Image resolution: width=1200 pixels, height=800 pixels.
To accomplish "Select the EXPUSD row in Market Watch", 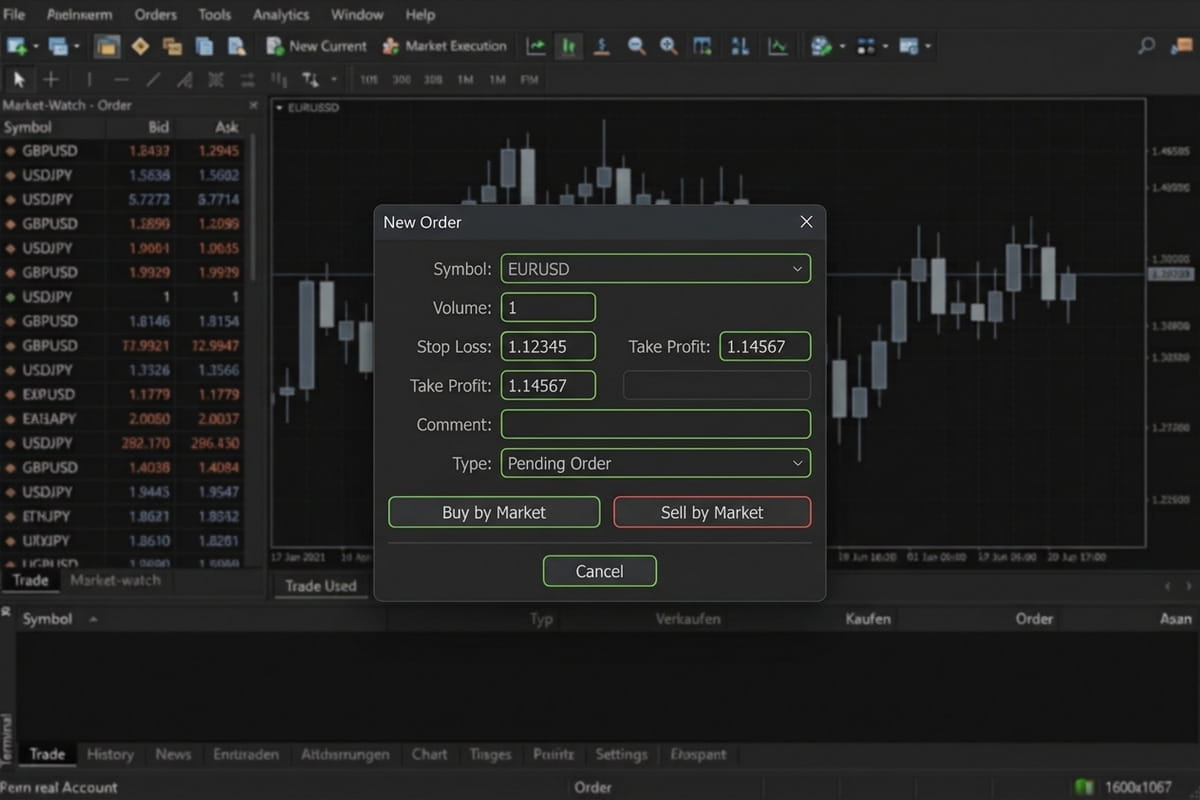I will click(x=122, y=394).
